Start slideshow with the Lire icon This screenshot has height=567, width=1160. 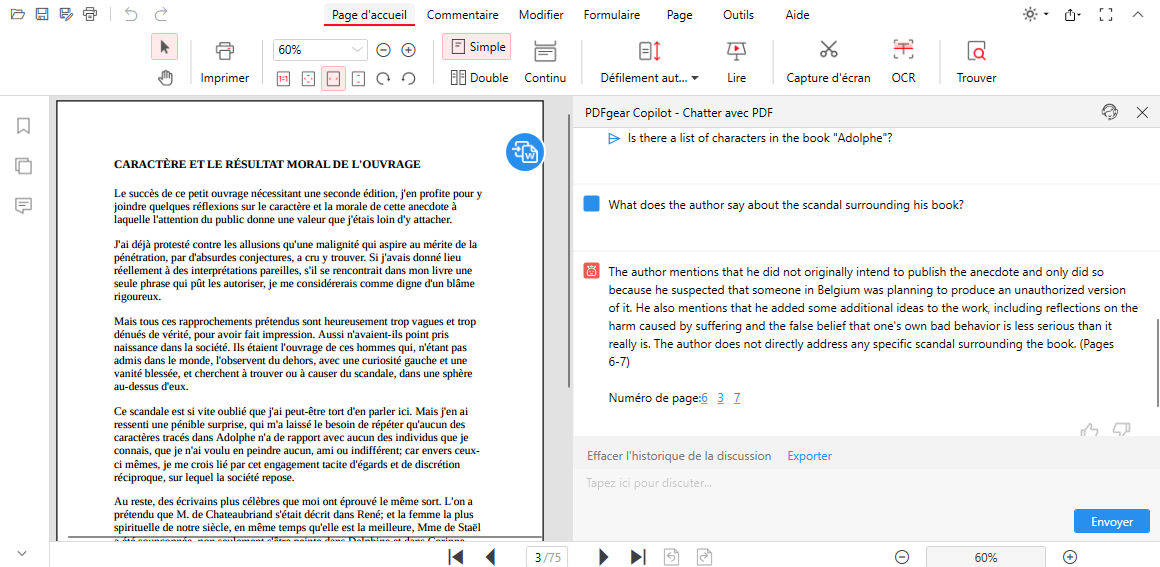(x=736, y=50)
